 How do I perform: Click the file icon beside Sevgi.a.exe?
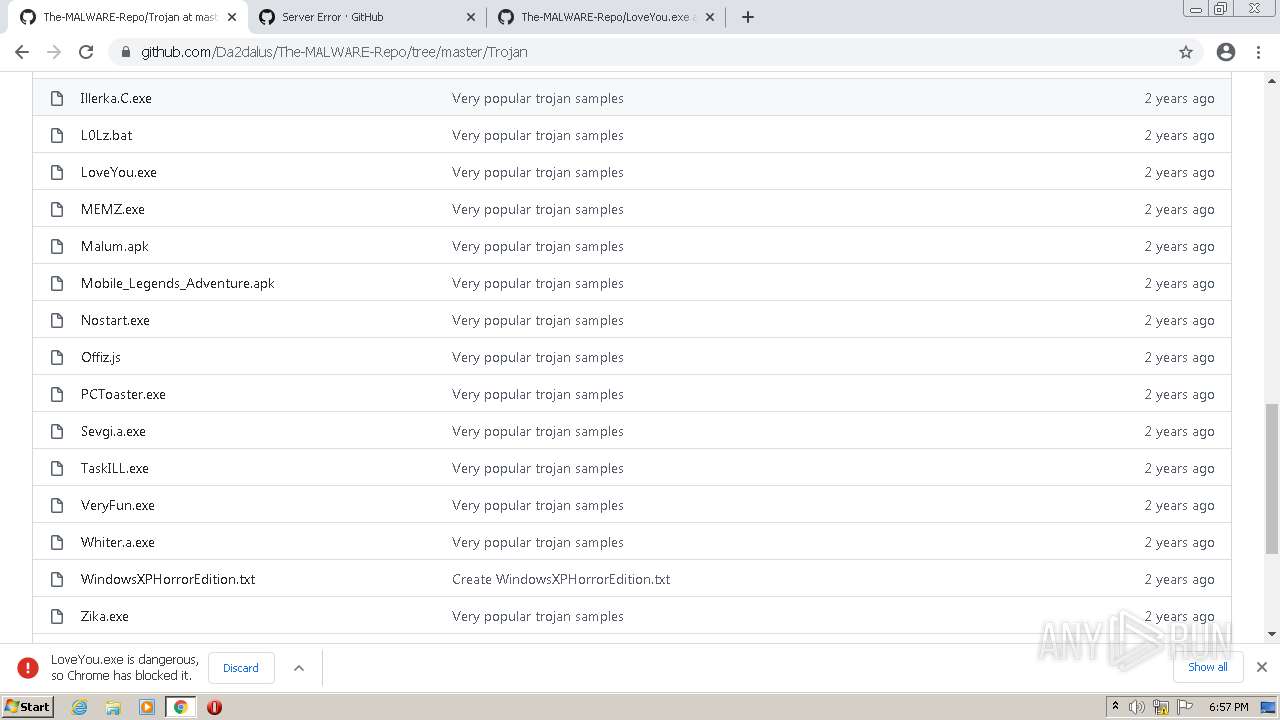pyautogui.click(x=58, y=431)
